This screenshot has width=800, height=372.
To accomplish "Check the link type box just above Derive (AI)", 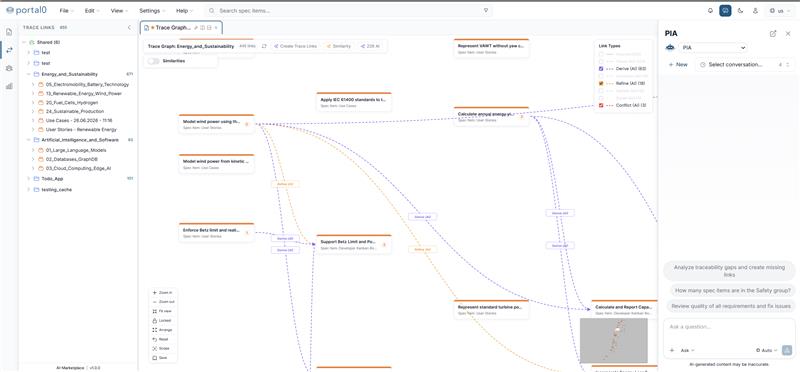I will click(601, 61).
